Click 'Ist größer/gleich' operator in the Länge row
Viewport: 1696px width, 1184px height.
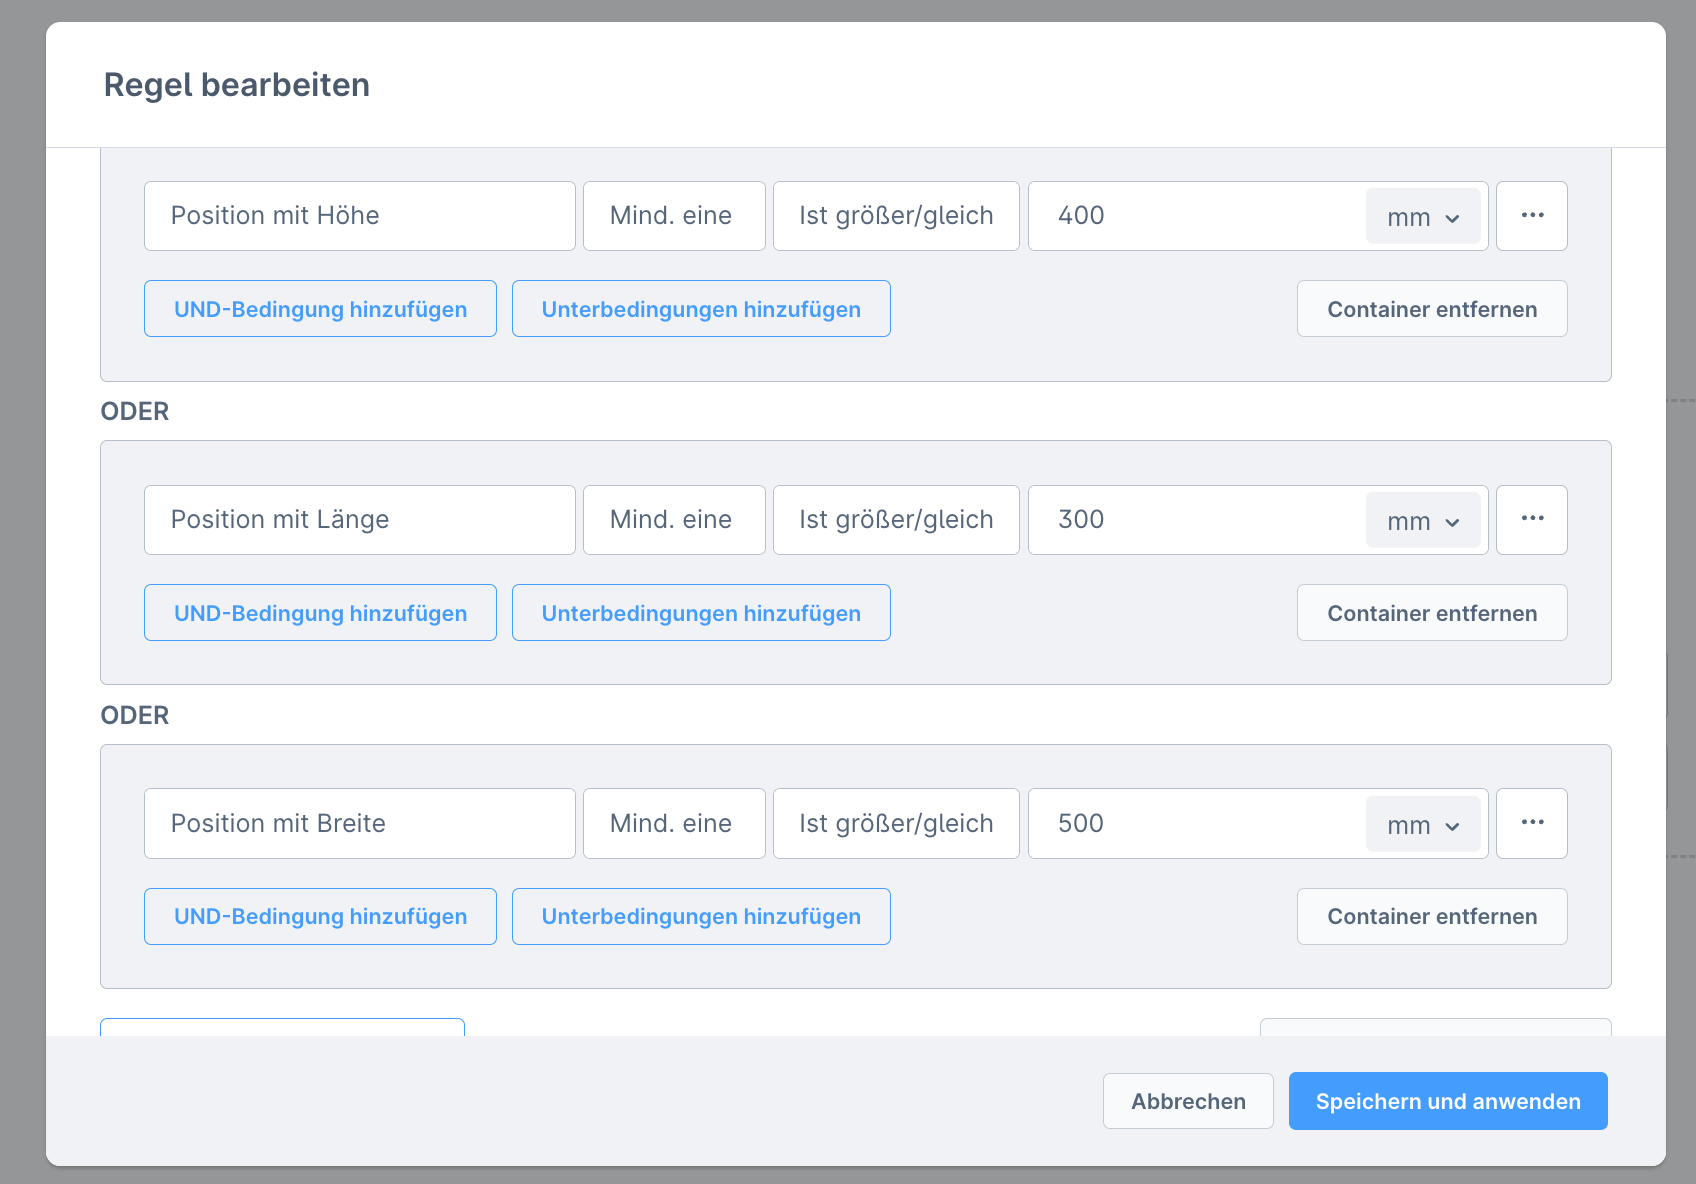(x=895, y=520)
